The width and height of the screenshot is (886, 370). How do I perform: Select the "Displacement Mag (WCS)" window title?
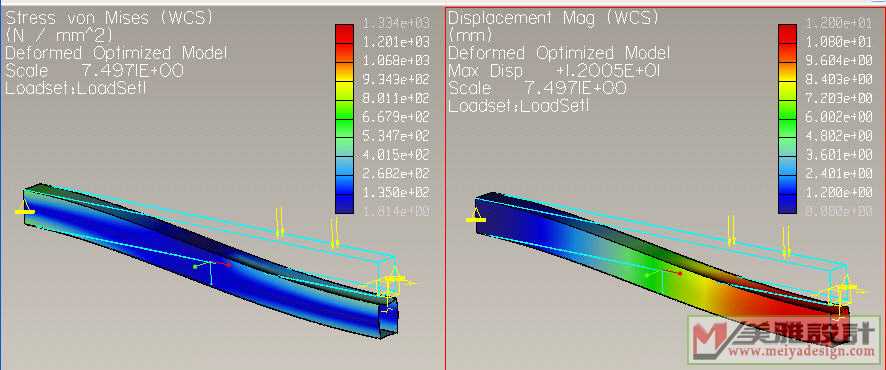553,18
